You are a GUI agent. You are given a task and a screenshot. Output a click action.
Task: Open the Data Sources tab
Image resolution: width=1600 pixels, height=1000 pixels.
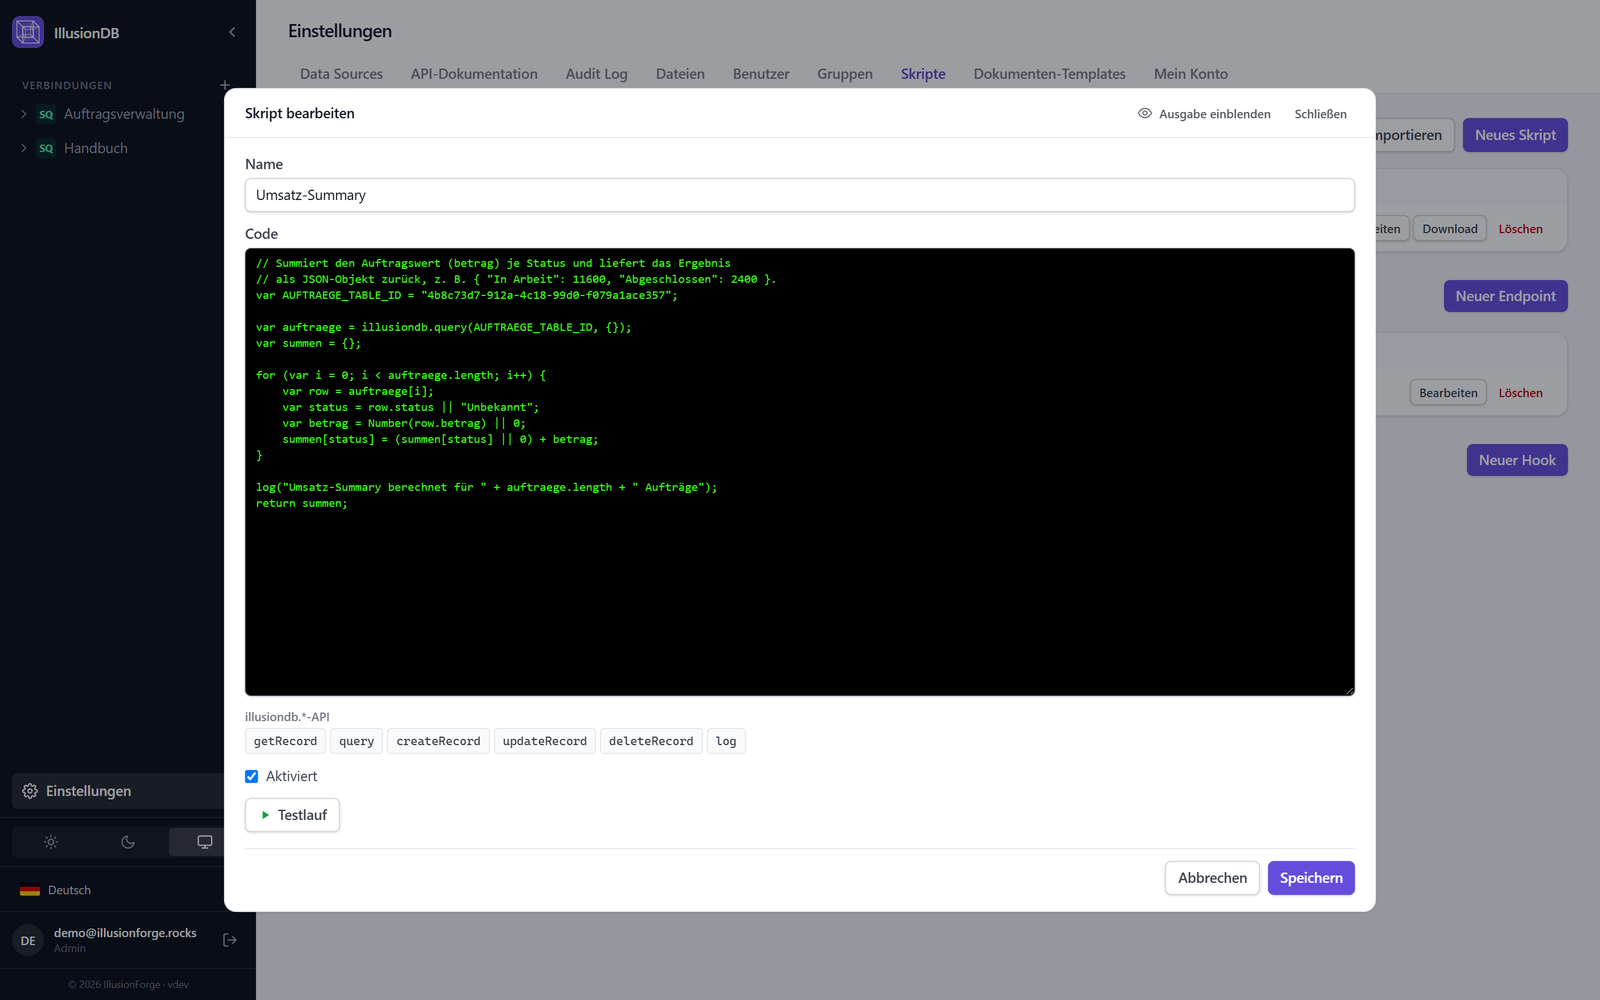[x=341, y=74]
